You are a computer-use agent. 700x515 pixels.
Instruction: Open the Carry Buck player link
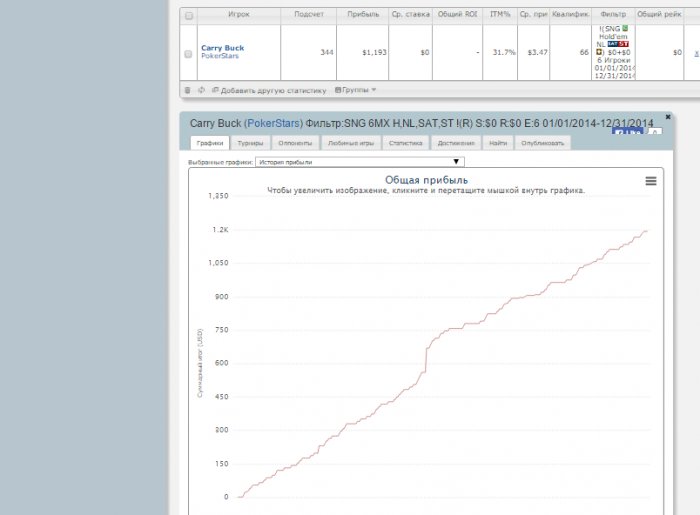tap(222, 48)
